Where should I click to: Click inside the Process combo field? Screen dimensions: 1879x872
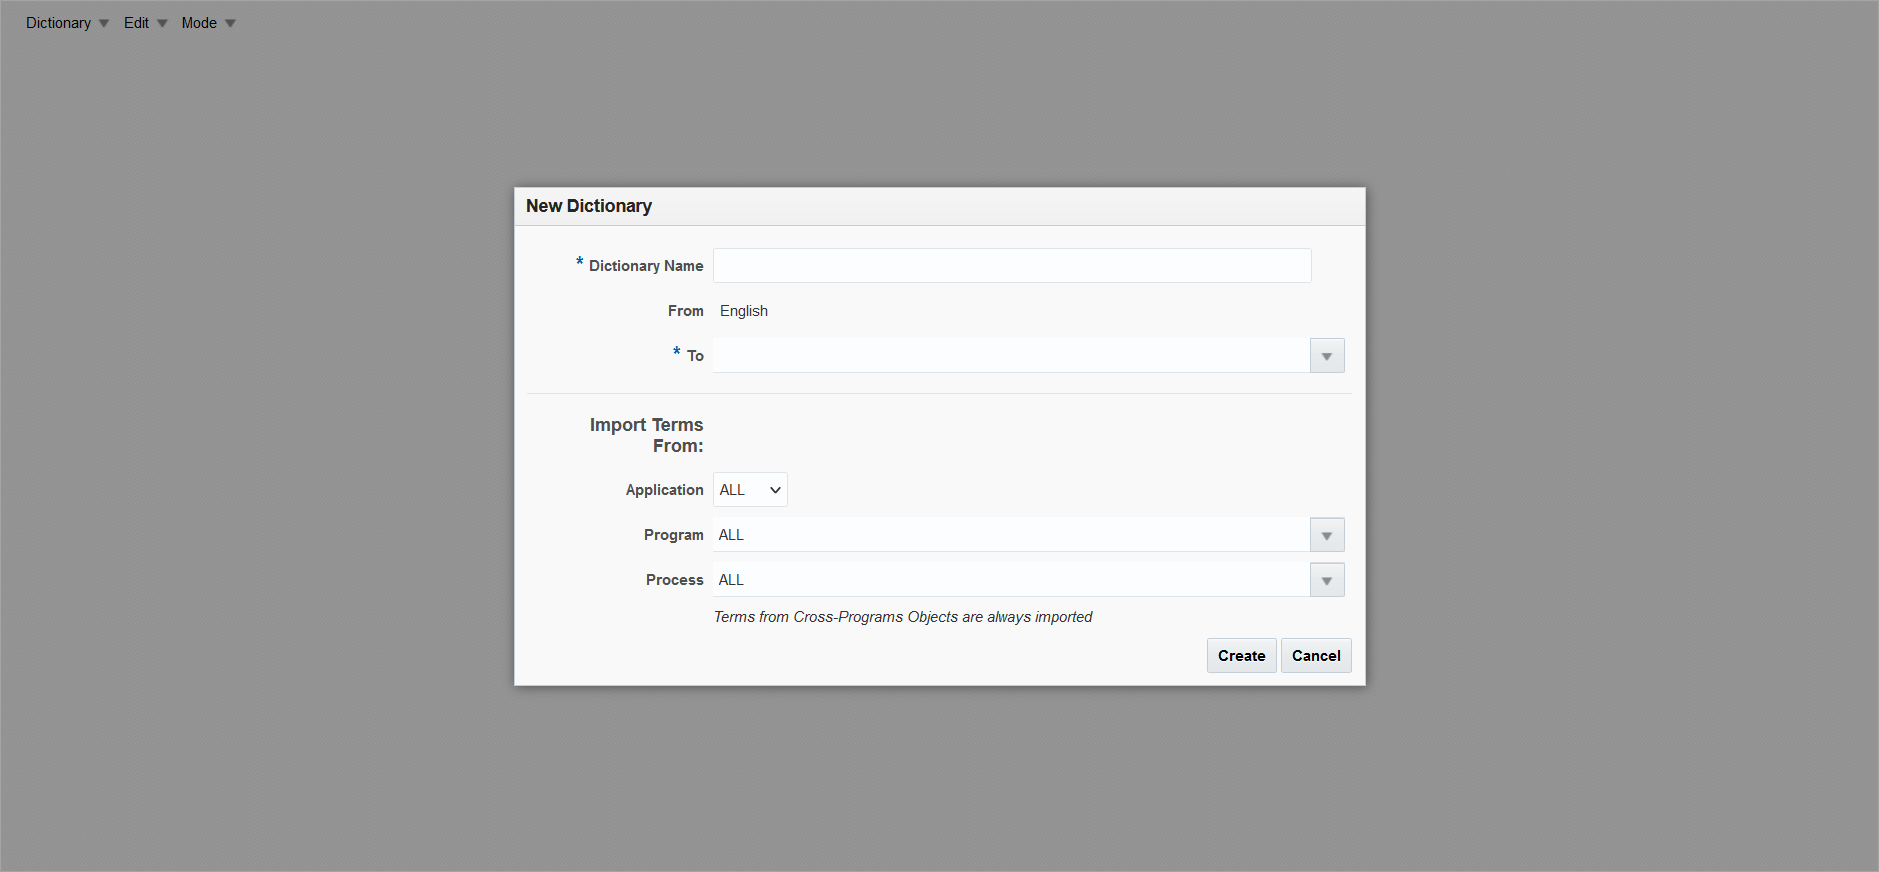[x=1010, y=580]
